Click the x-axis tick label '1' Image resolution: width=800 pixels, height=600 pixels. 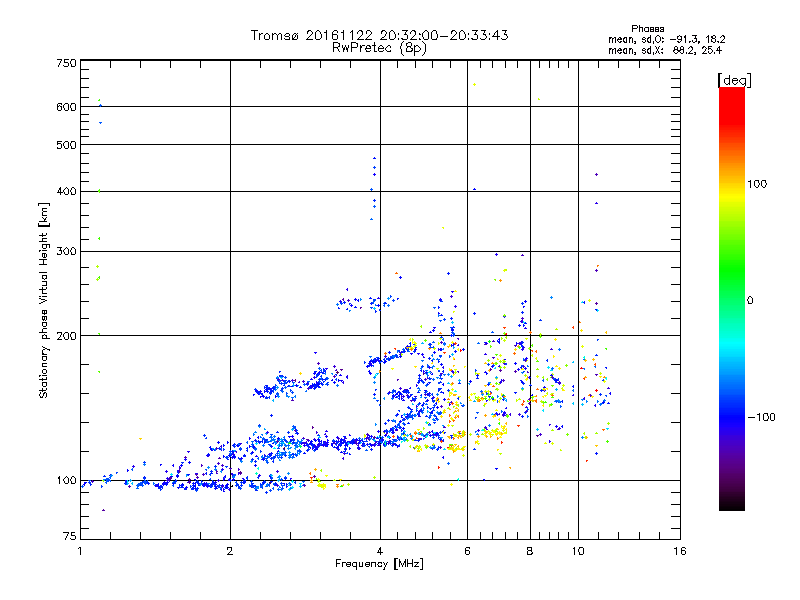click(80, 551)
